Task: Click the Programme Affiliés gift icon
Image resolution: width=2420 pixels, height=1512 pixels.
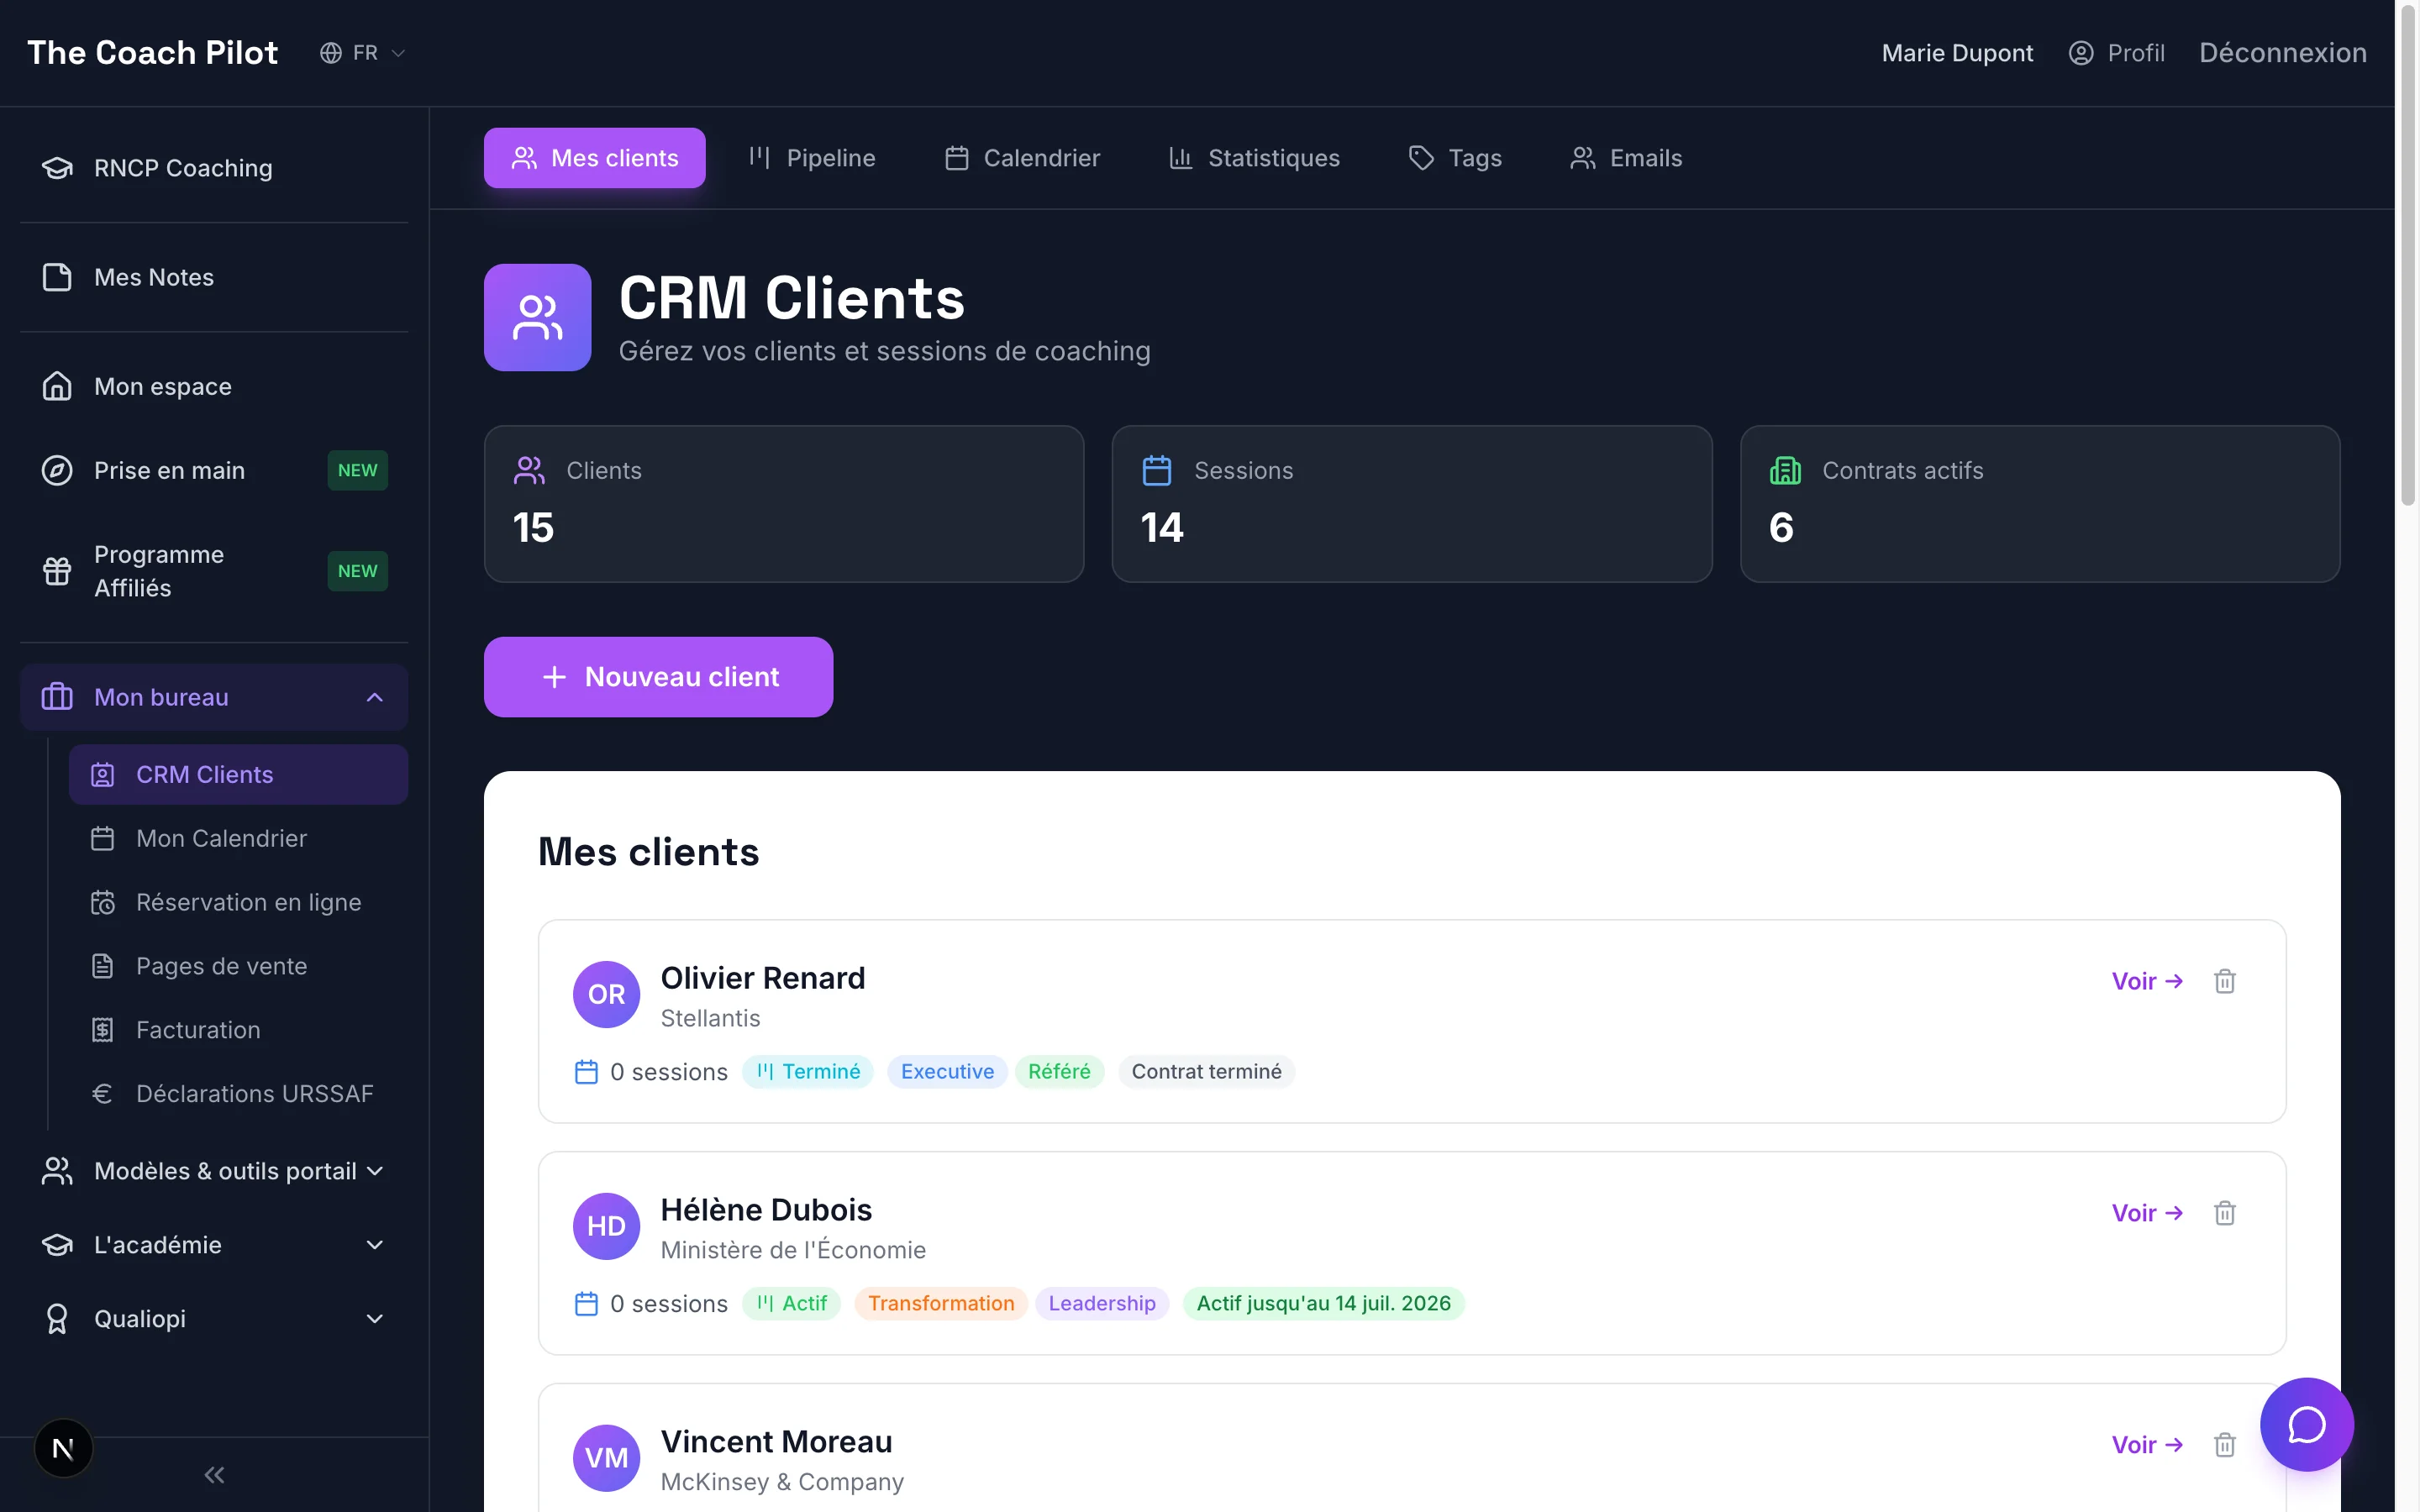Action: (x=57, y=571)
